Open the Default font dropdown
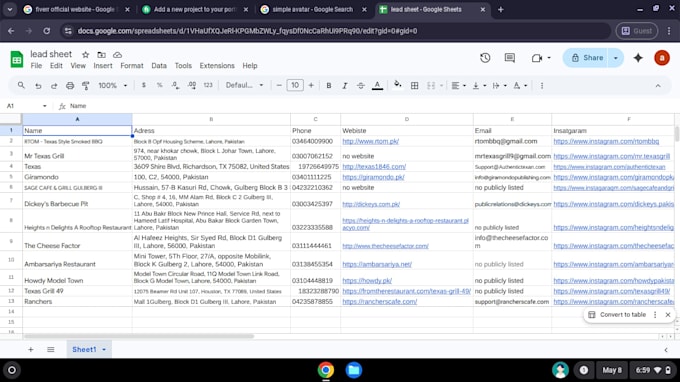The image size is (680, 382). [244, 85]
